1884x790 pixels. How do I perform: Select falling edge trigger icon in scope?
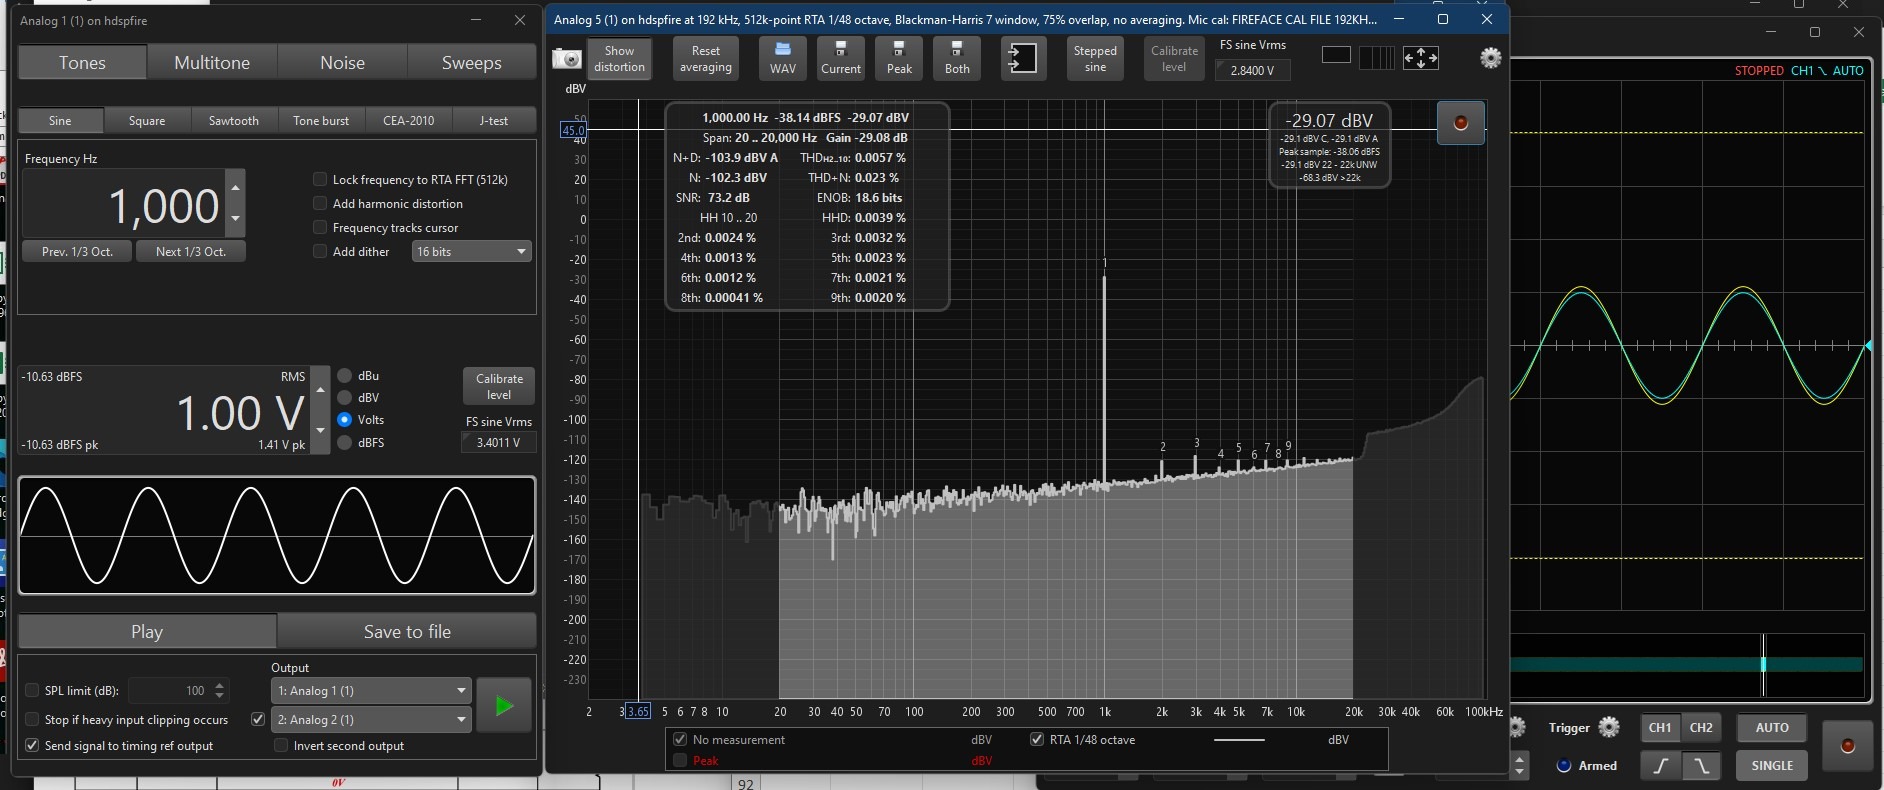[x=1701, y=766]
